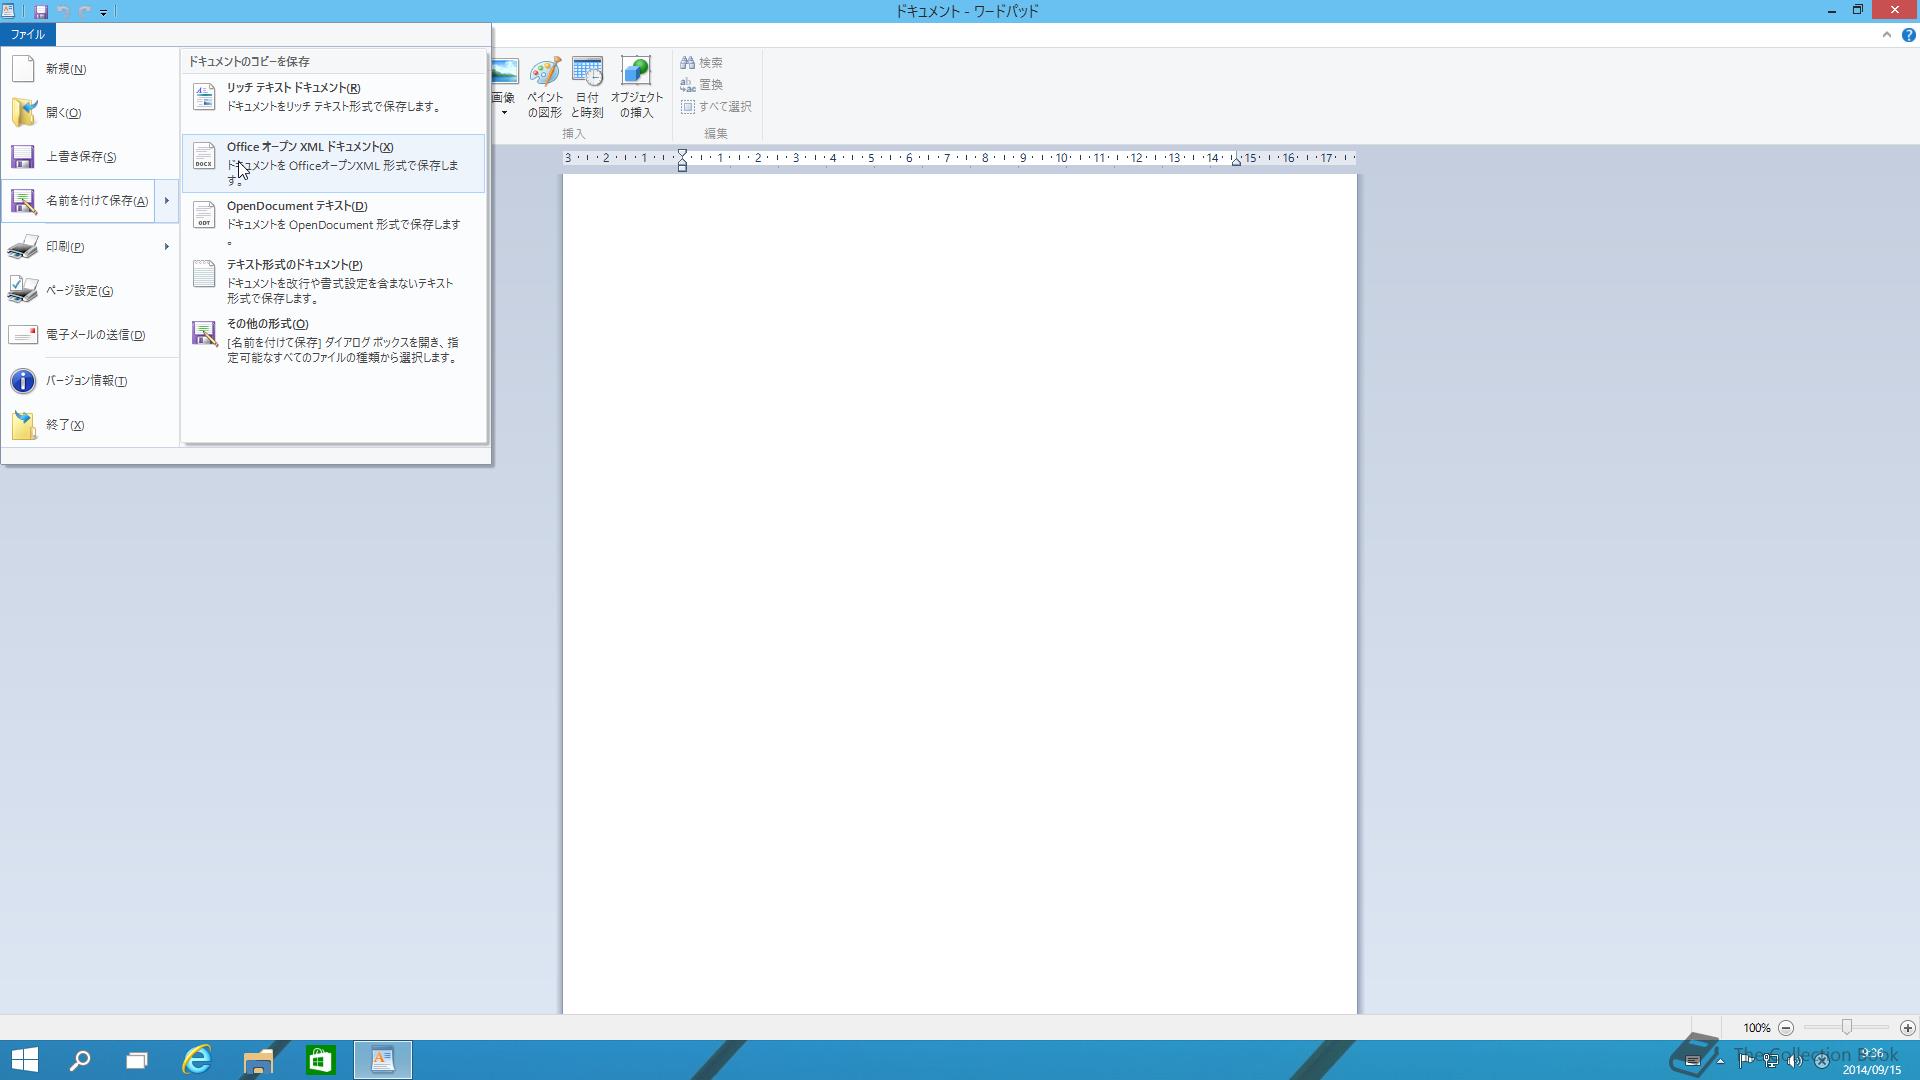
Task: Click the Redo arrow in quick access toolbar
Action: pyautogui.click(x=85, y=12)
